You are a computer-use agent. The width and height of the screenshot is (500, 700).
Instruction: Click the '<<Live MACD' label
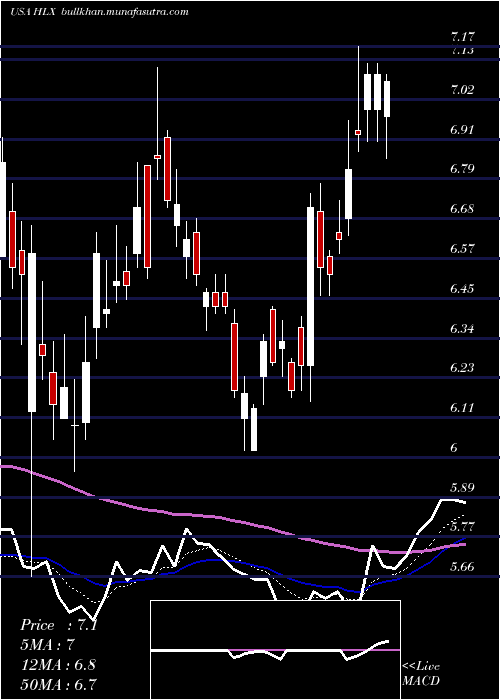tap(421, 674)
